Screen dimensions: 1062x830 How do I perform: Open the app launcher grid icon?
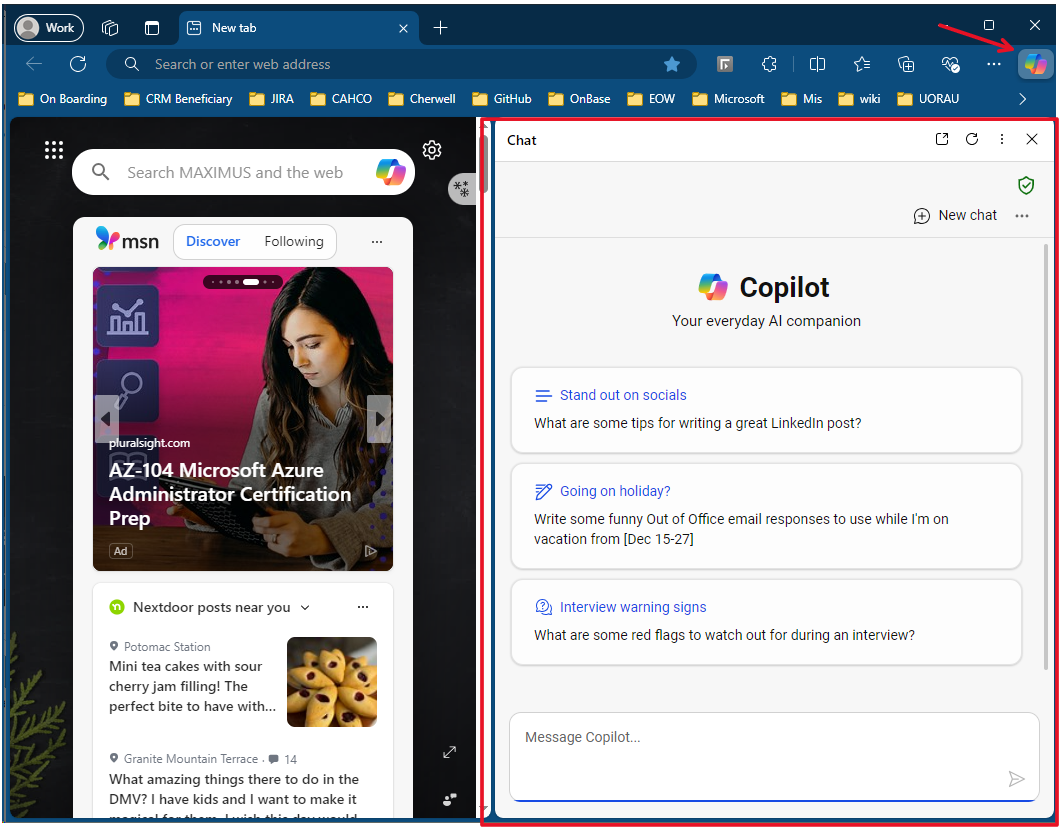click(54, 150)
